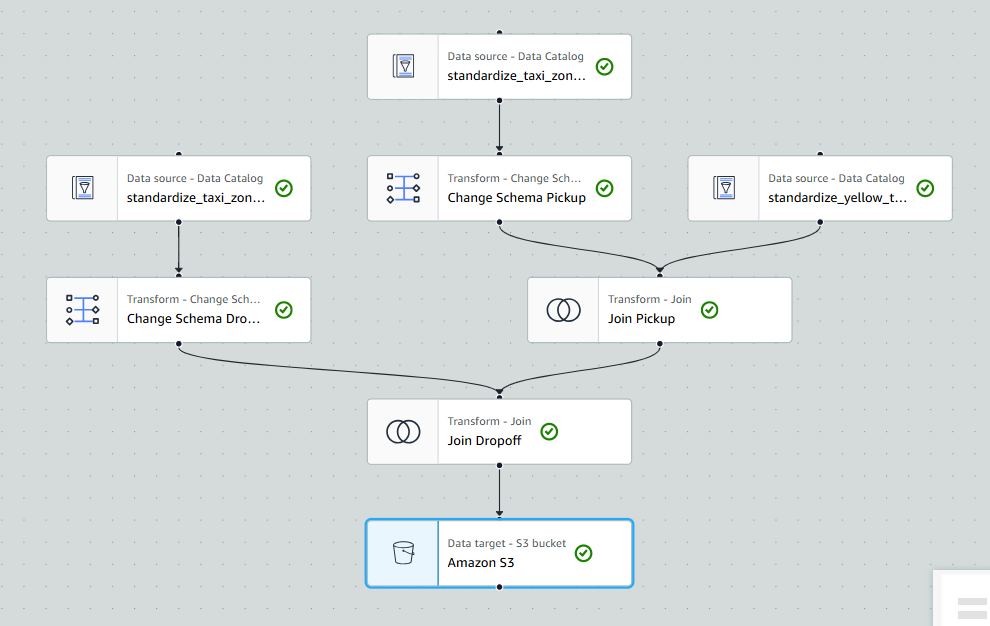Click the green checkmark on Join Pickup

[x=709, y=310]
